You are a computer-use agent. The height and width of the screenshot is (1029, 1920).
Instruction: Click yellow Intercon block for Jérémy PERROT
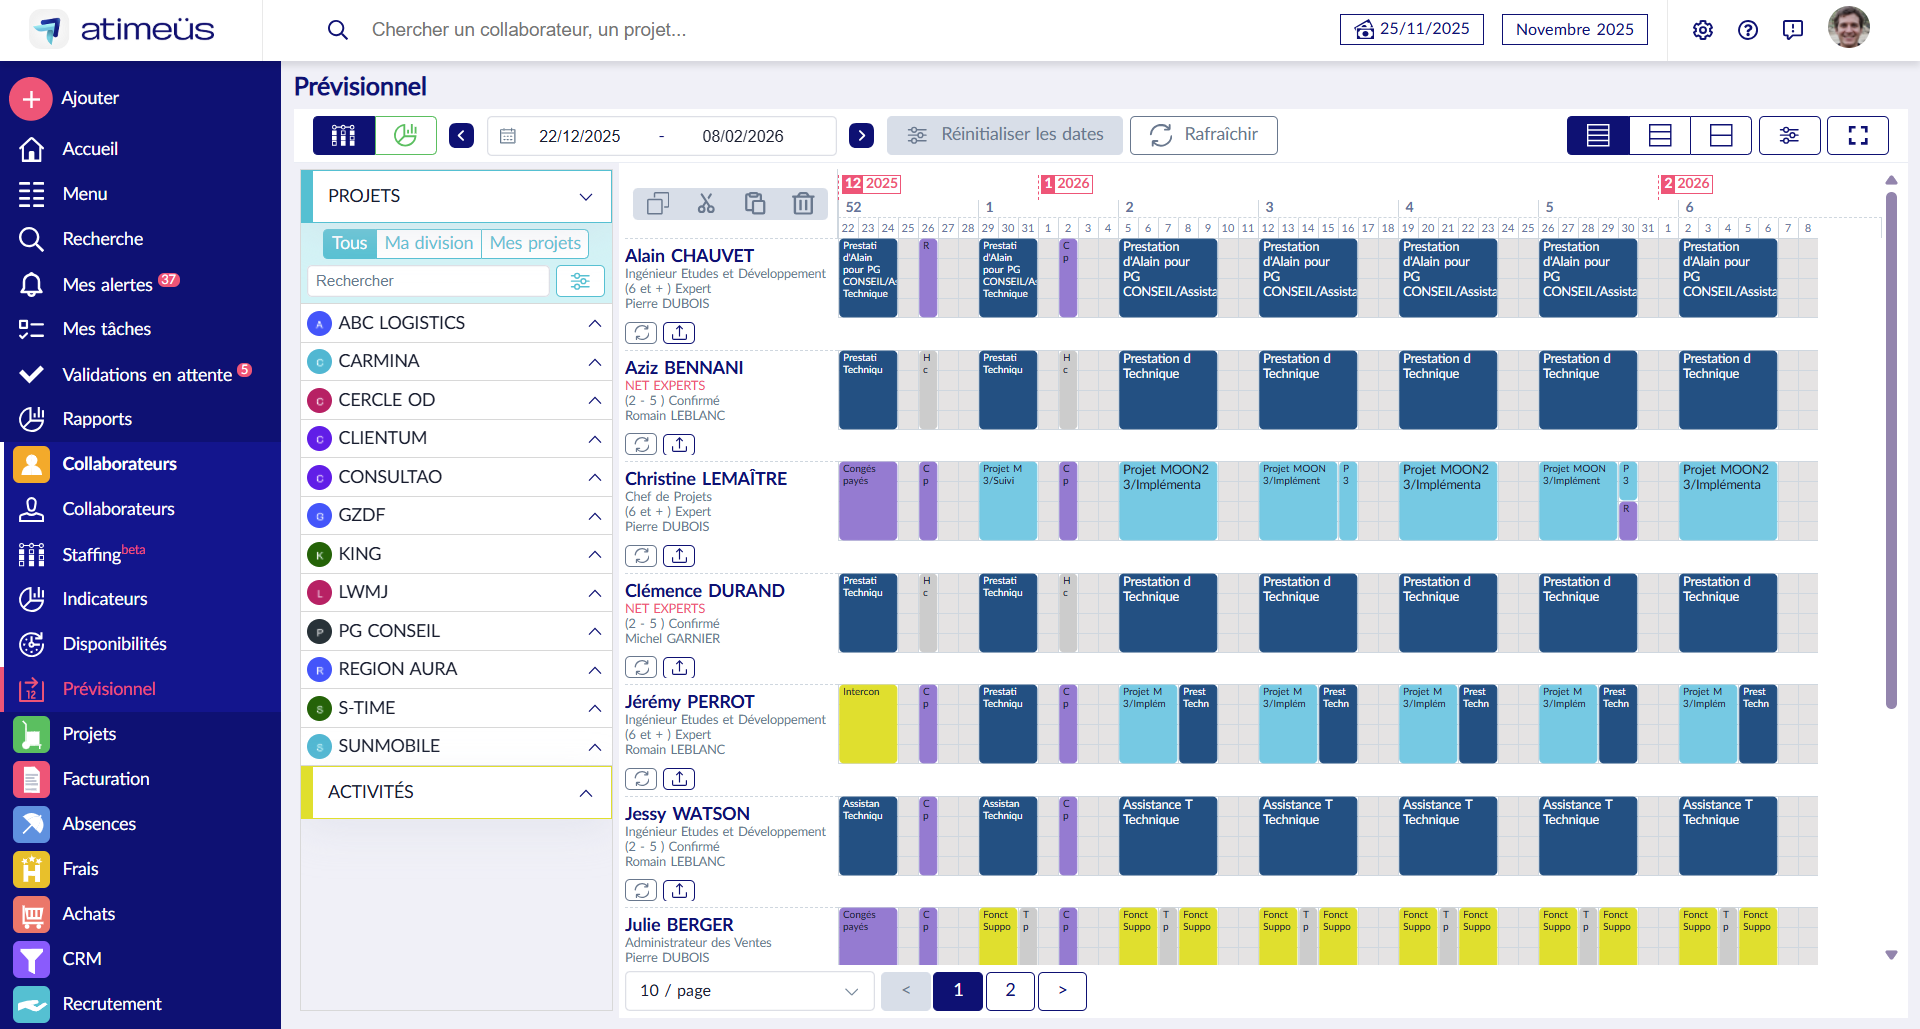click(x=868, y=723)
